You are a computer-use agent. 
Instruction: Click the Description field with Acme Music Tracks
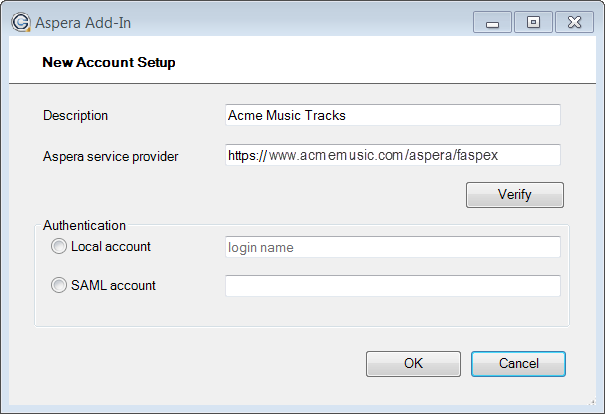pyautogui.click(x=393, y=115)
